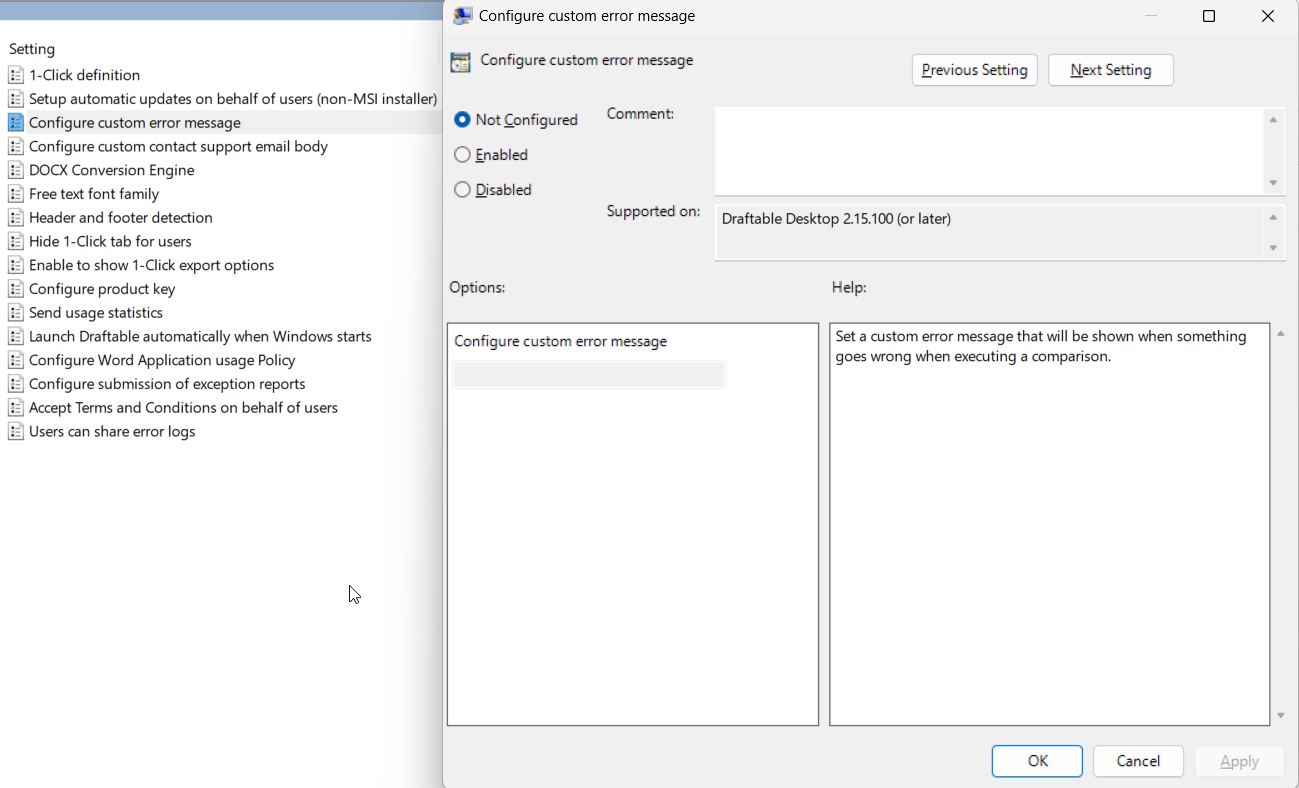Click the icon next to Hide 1-Click tab for users
The width and height of the screenshot is (1299, 788).
[15, 241]
